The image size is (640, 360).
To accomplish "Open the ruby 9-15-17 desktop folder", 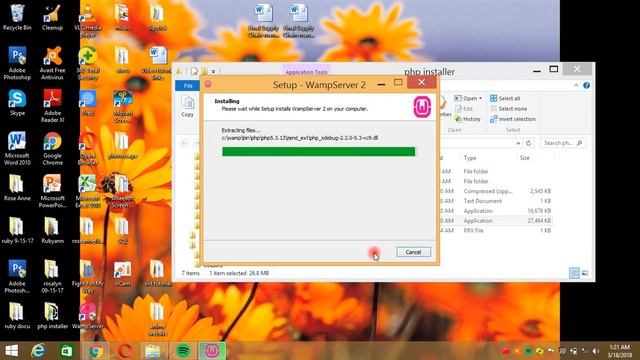I will [x=17, y=230].
